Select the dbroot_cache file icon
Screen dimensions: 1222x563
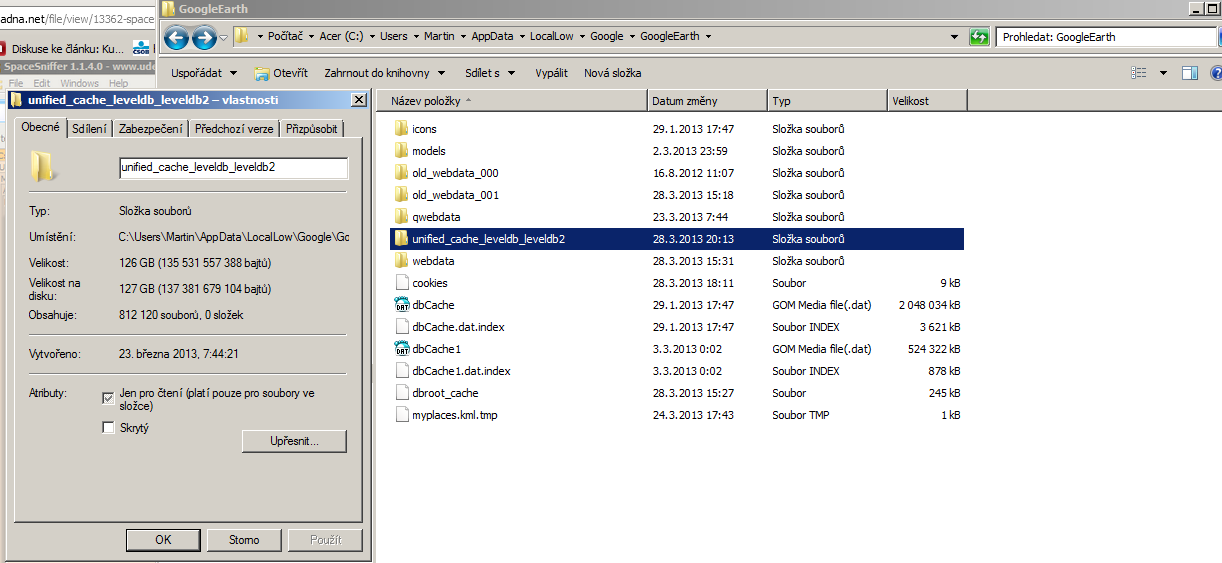tap(402, 393)
